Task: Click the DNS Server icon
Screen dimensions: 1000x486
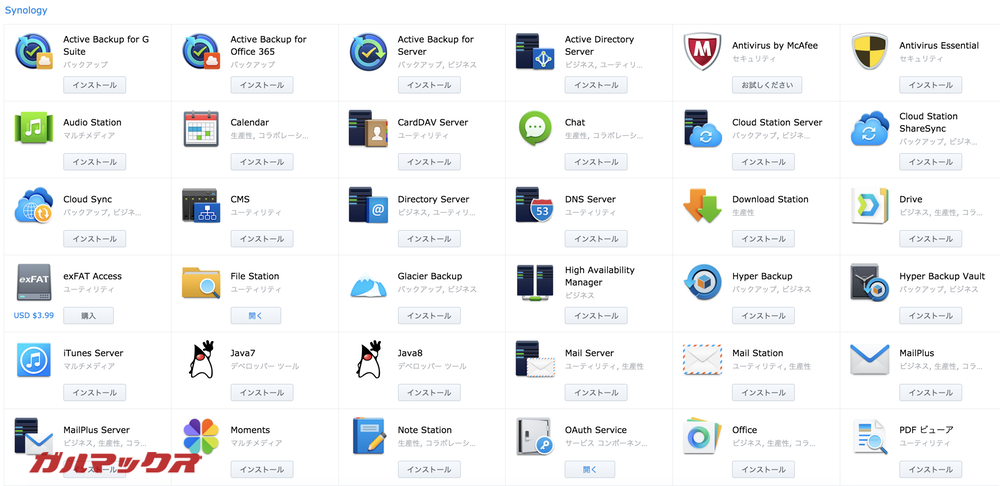Action: [x=535, y=206]
